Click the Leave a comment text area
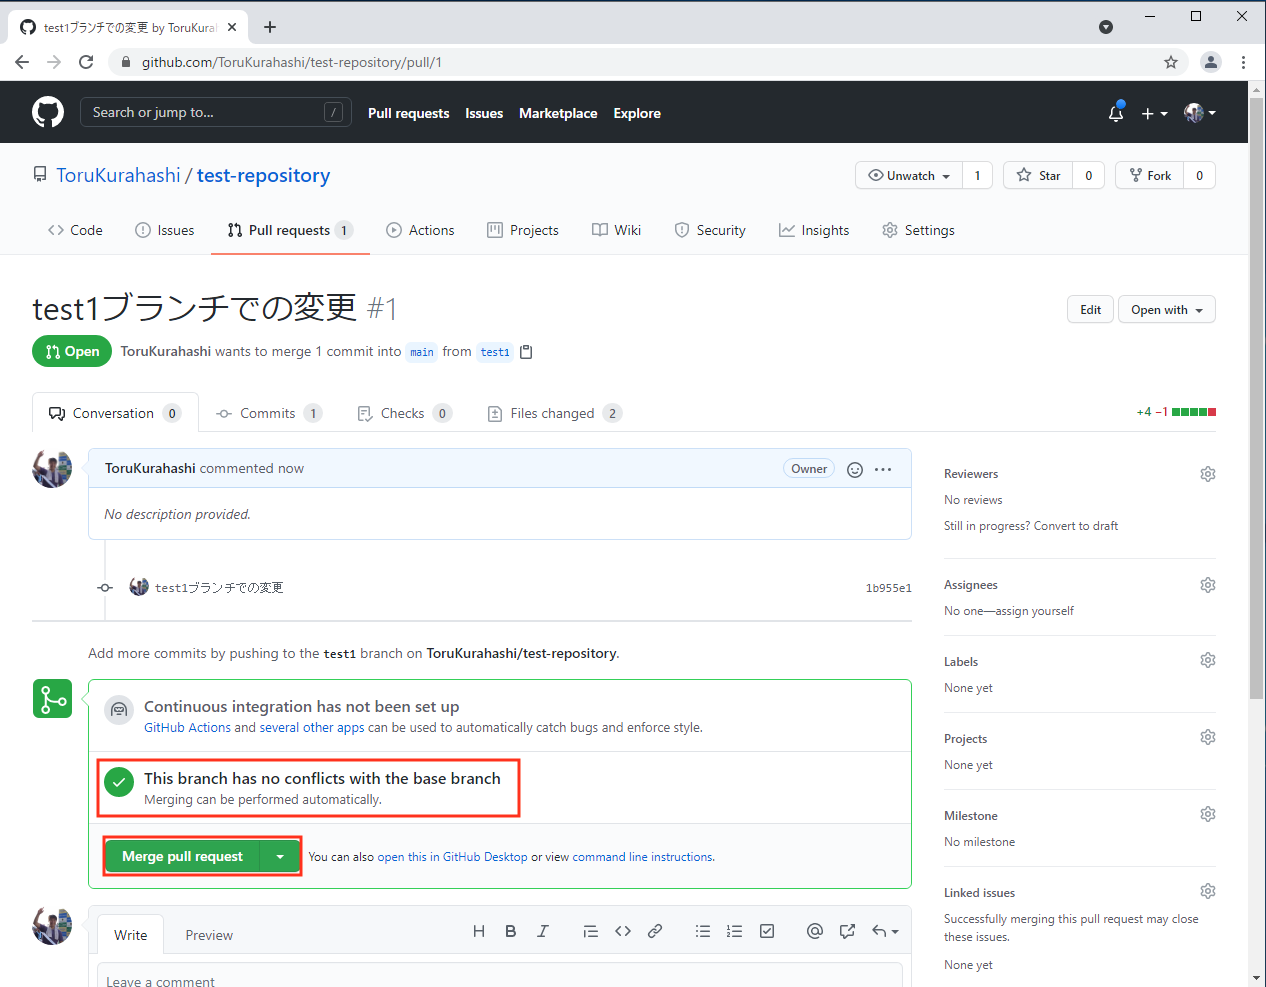The width and height of the screenshot is (1266, 987). [500, 976]
